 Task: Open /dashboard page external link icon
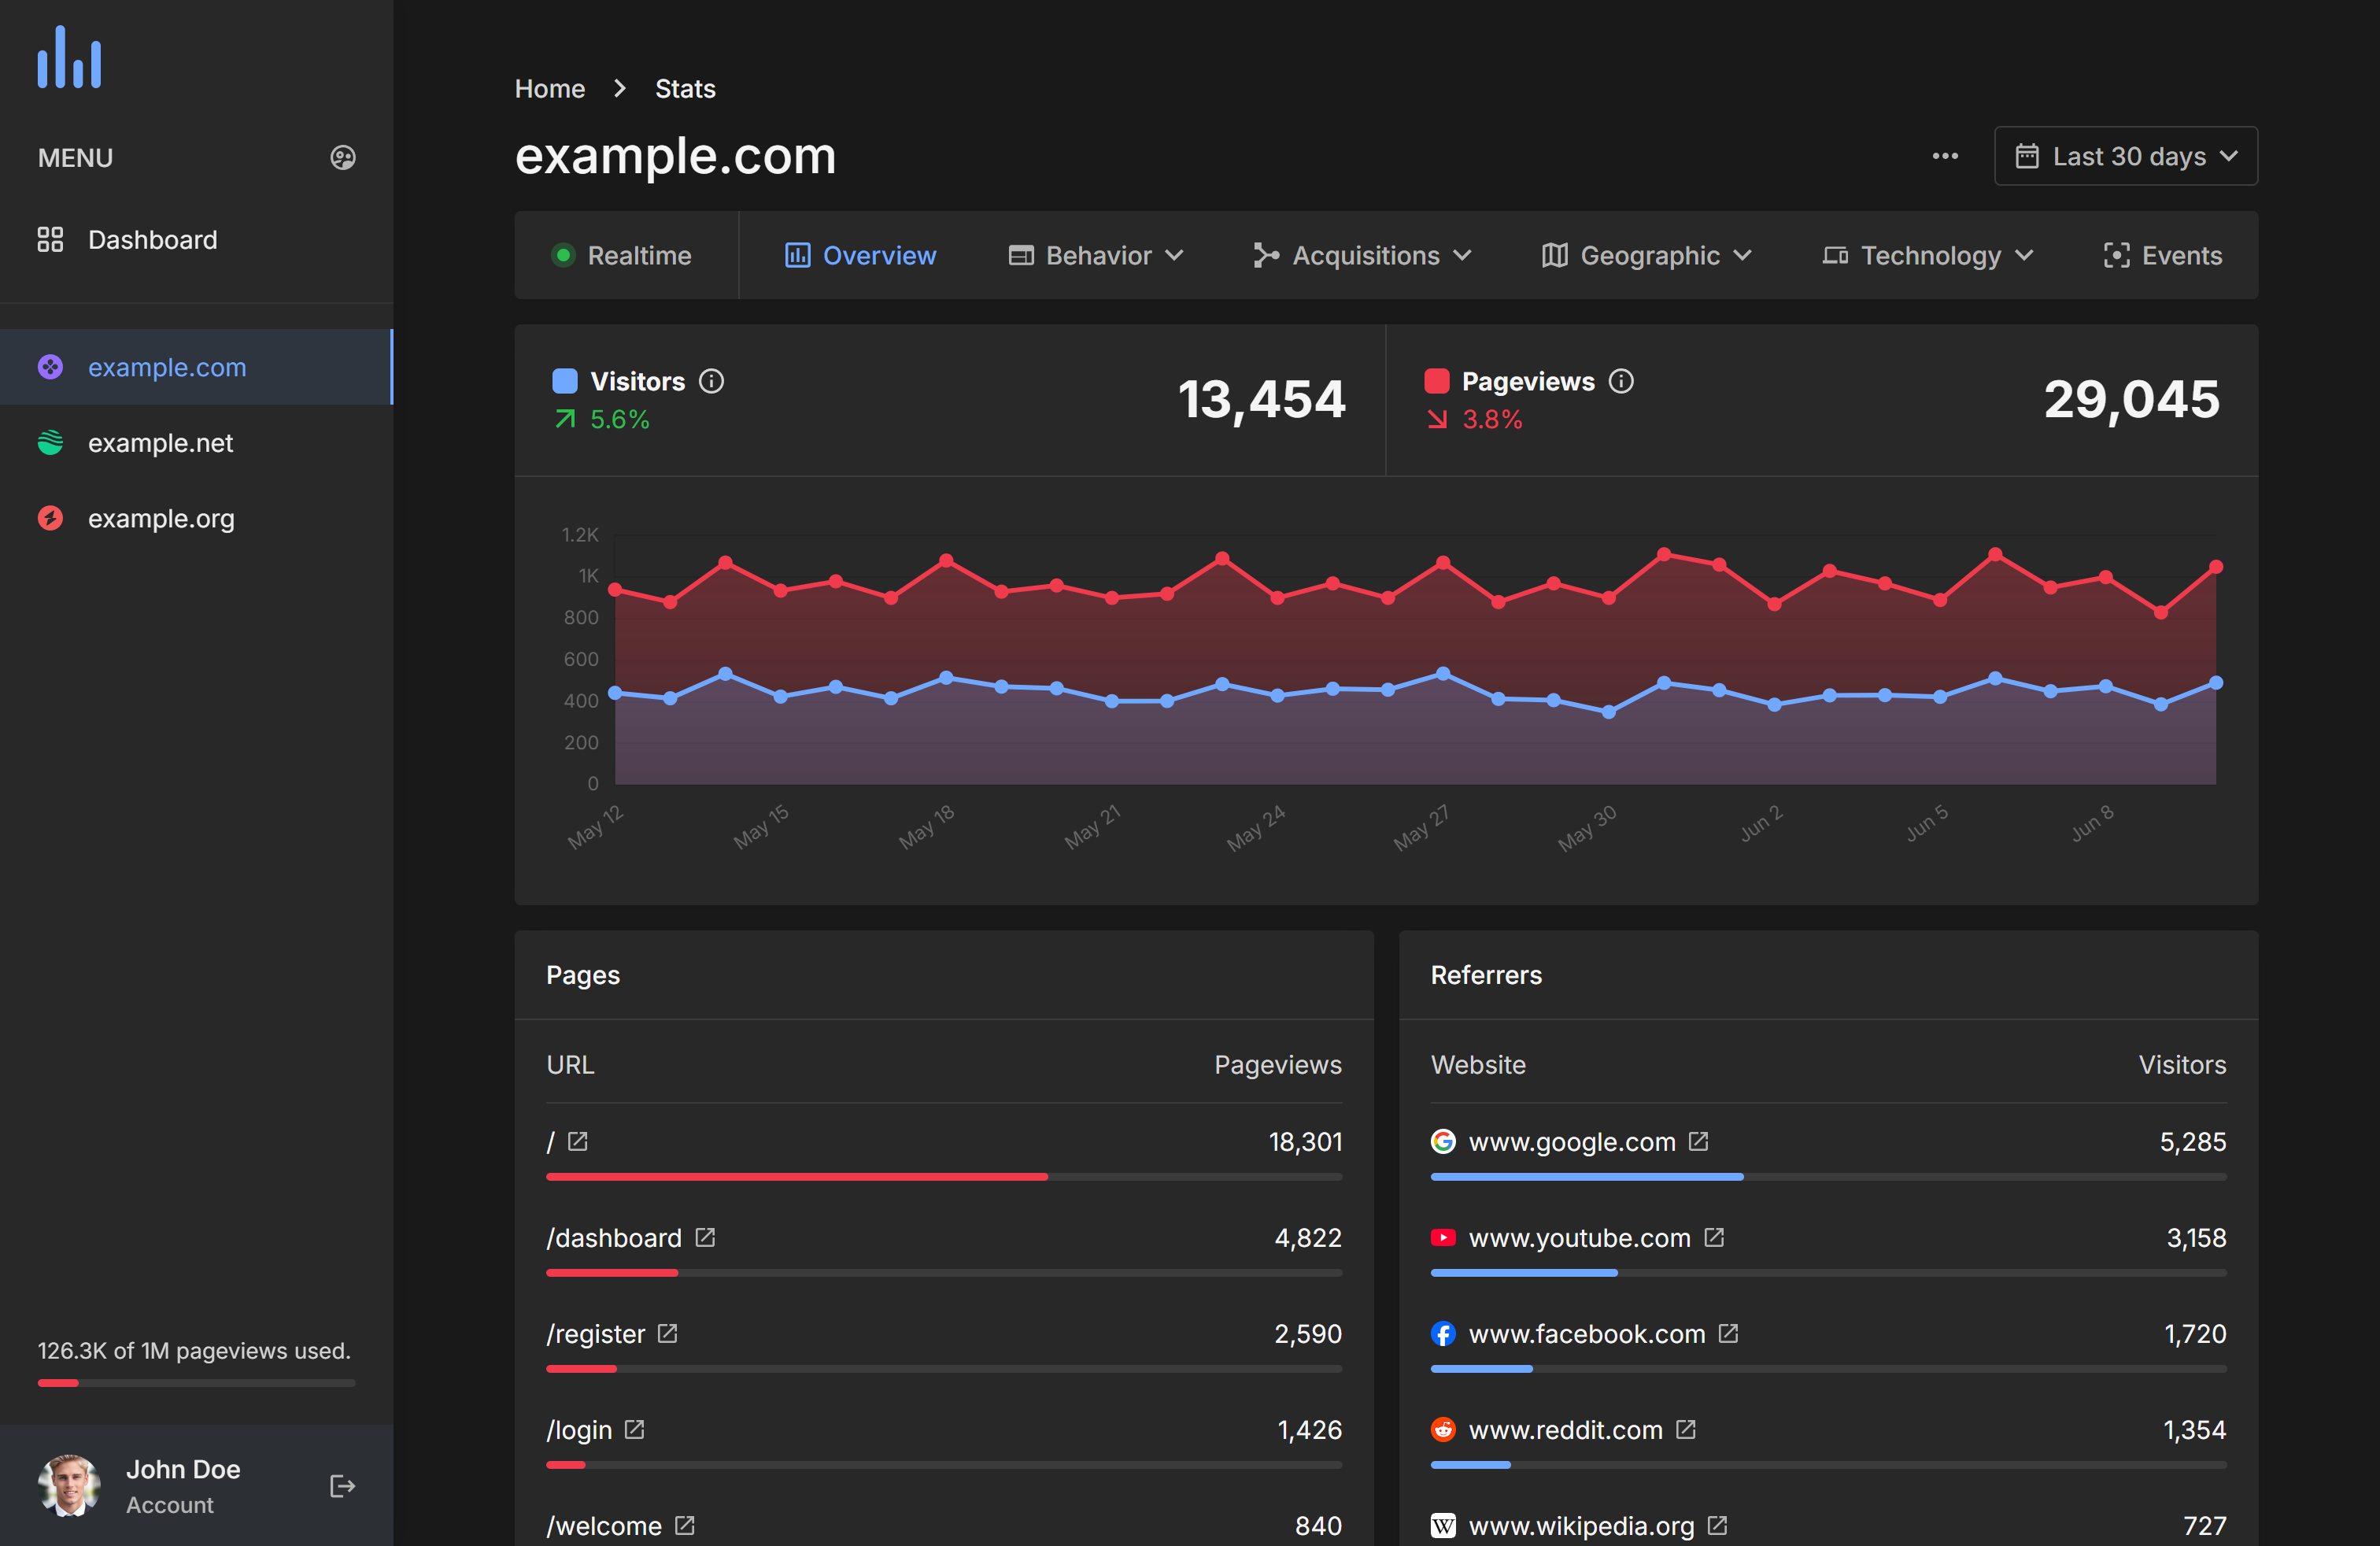706,1237
